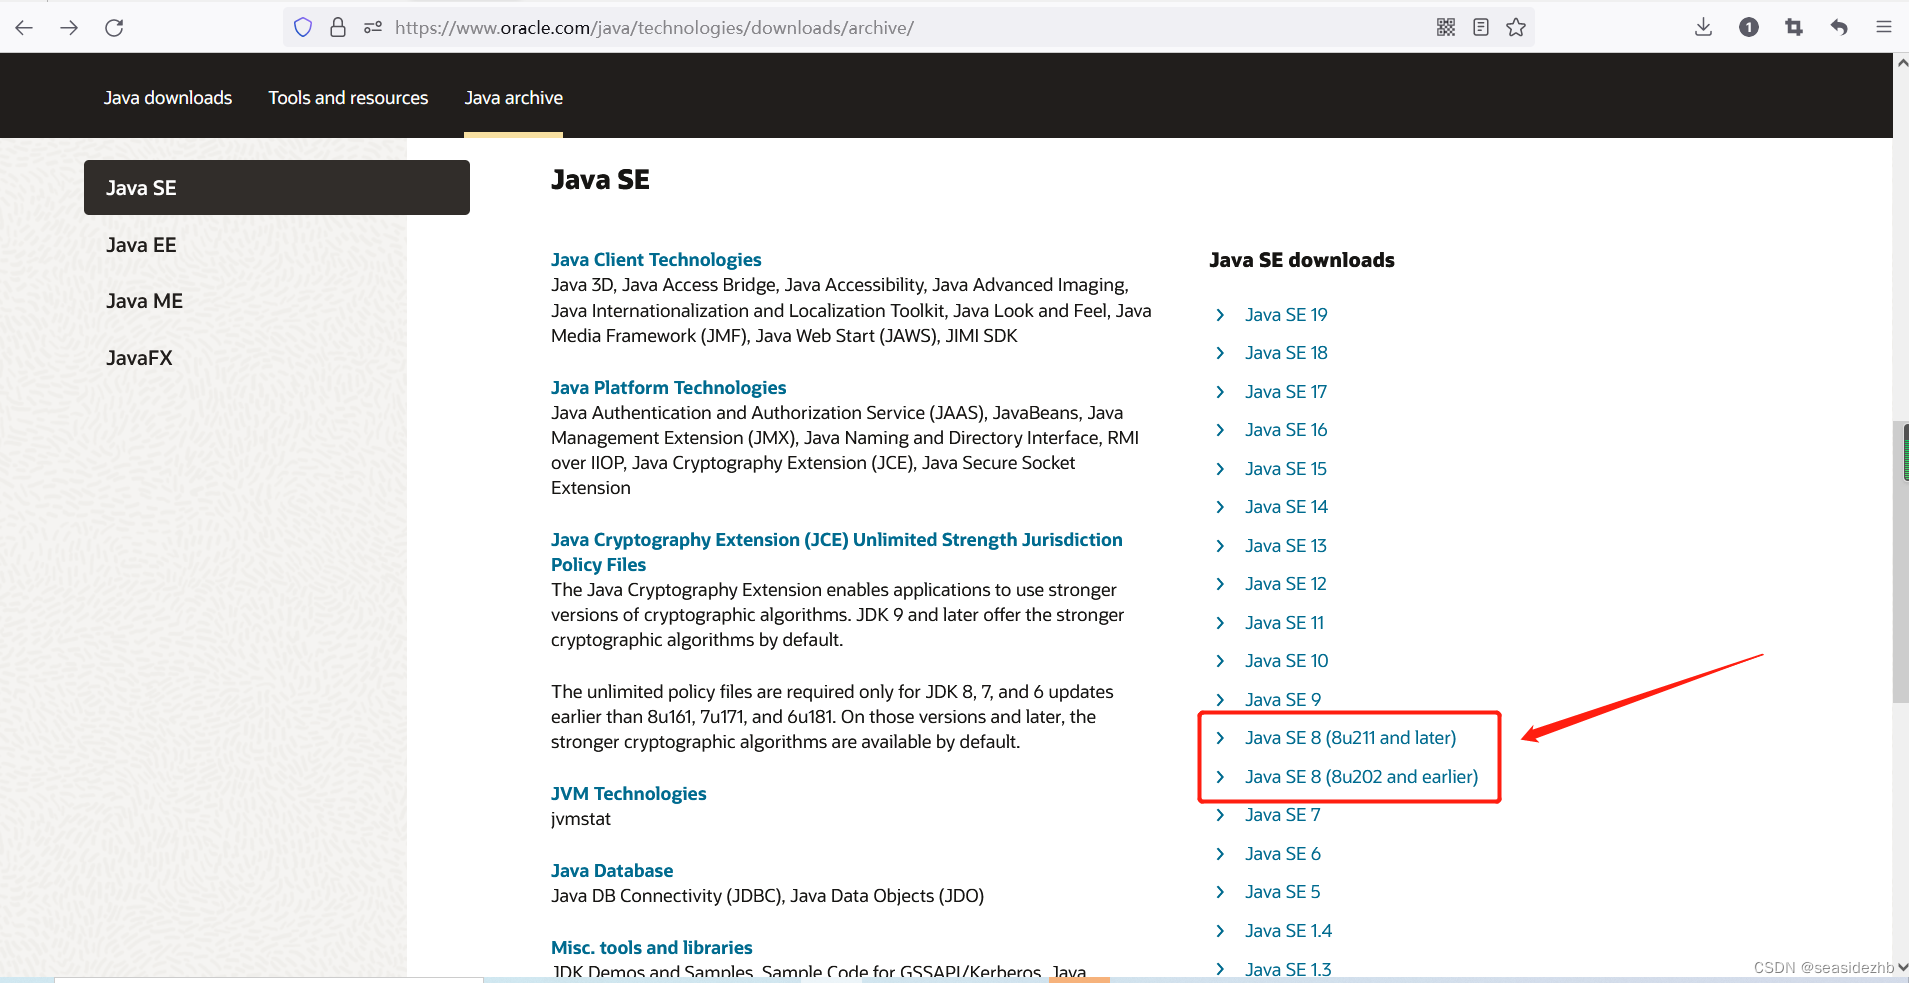Open JVM Technologies link
Screen dimensions: 1909x983
tap(628, 794)
